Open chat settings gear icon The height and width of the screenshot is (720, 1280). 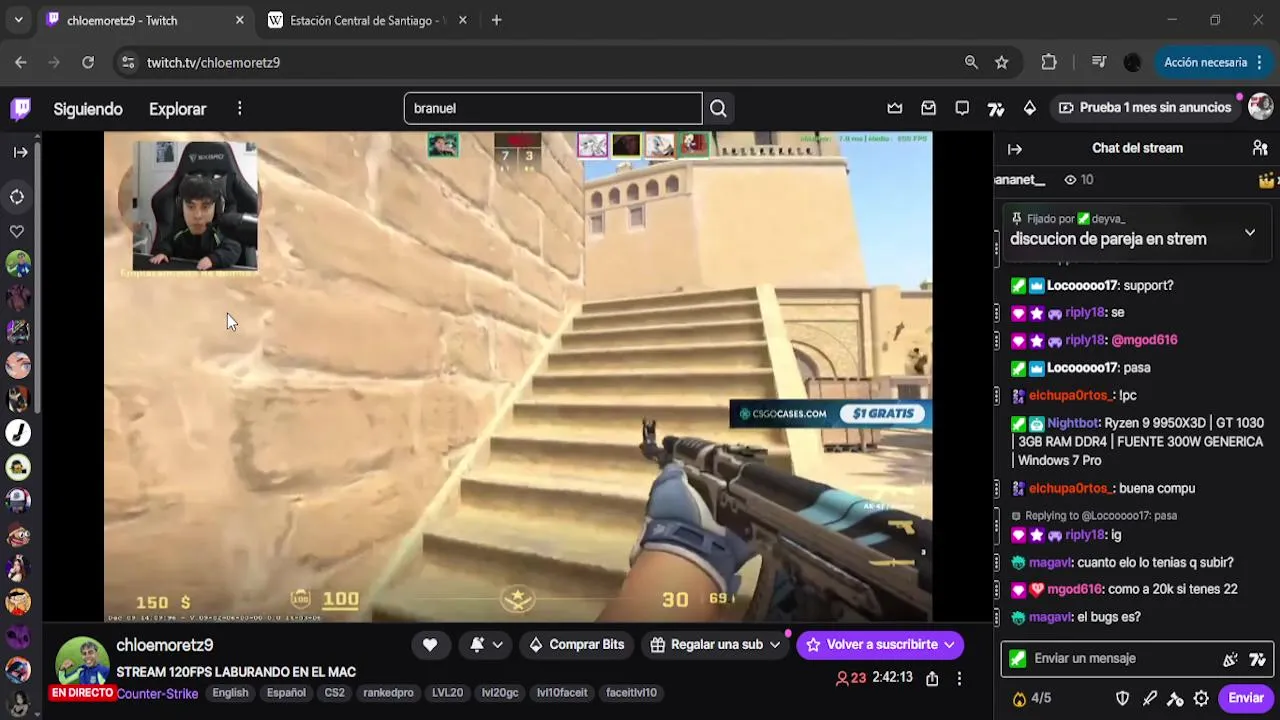1201,698
